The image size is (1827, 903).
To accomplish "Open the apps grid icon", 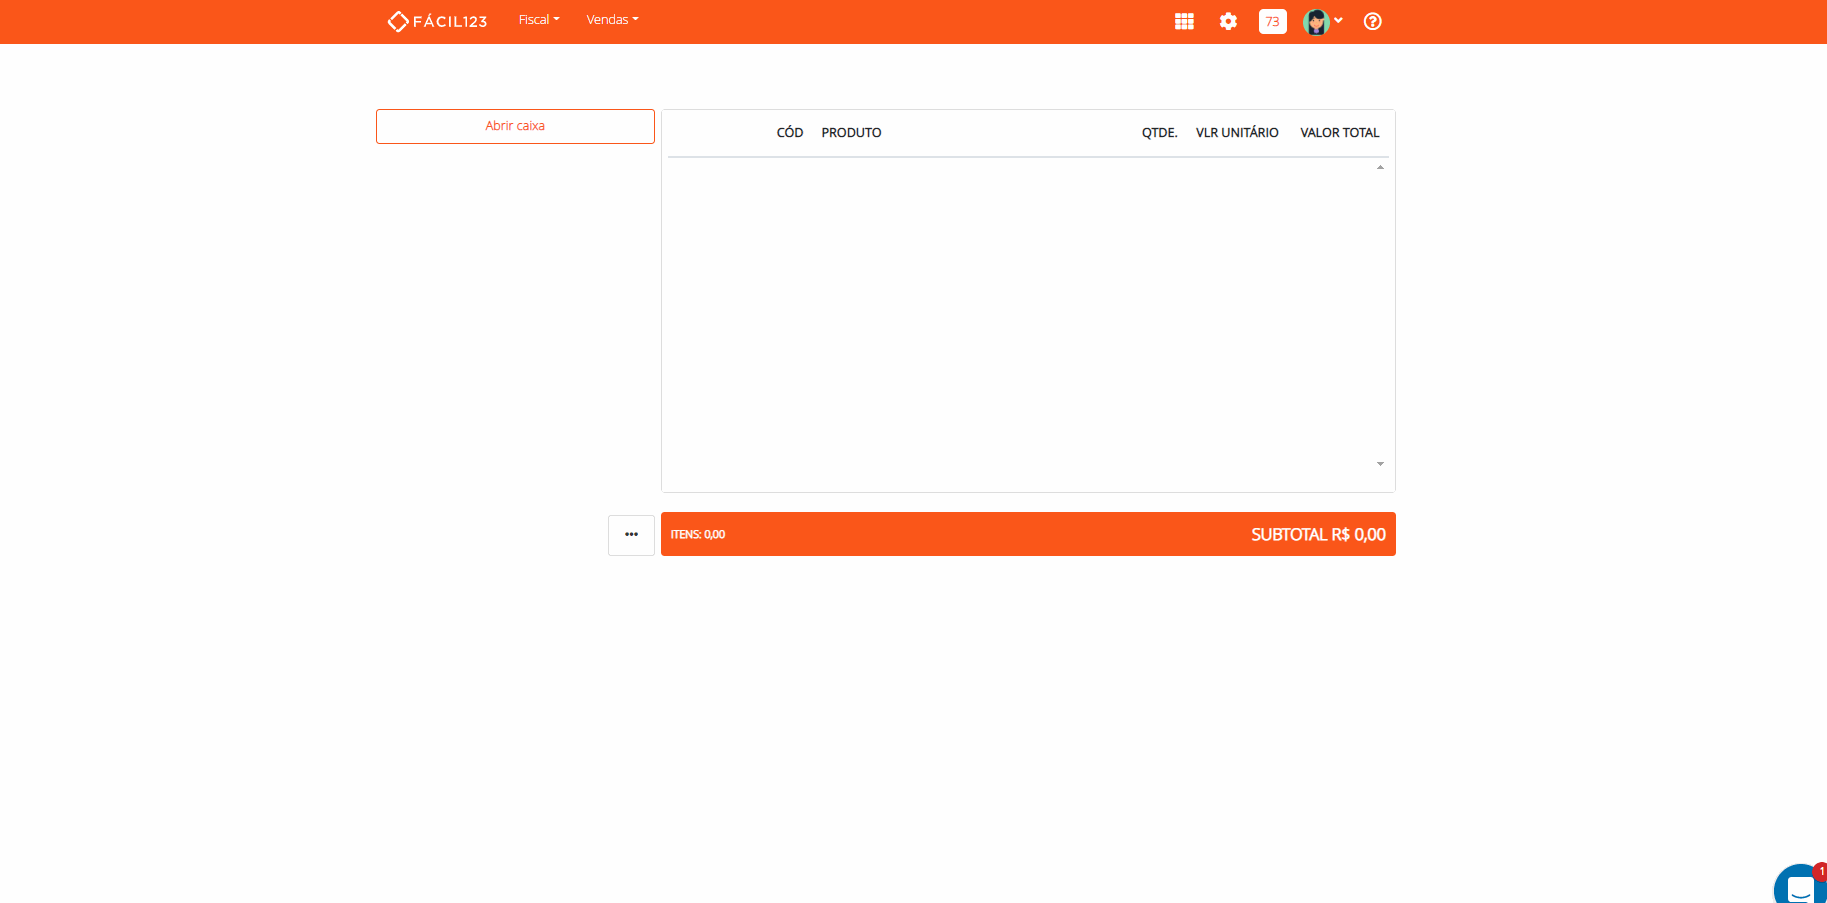I will pos(1184,21).
